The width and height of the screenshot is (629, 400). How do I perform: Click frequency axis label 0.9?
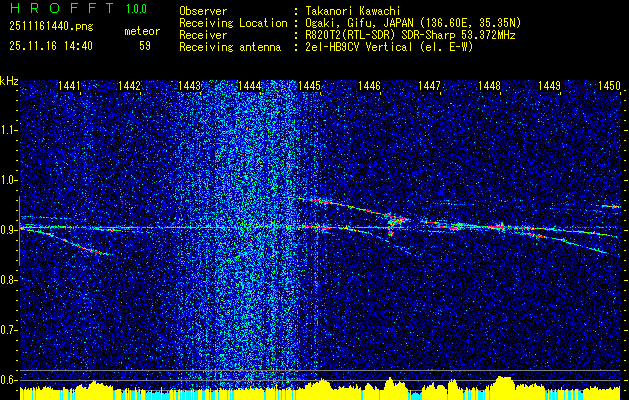click(x=8, y=230)
